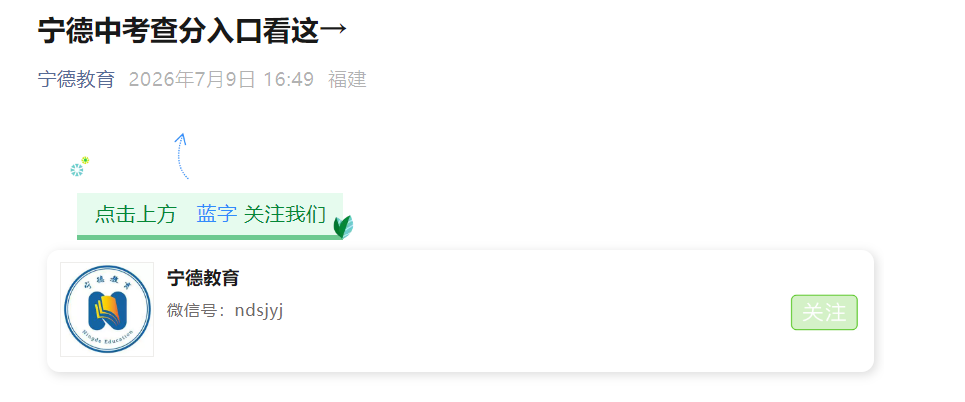Open the 宁德教育 author link below title

coord(76,79)
